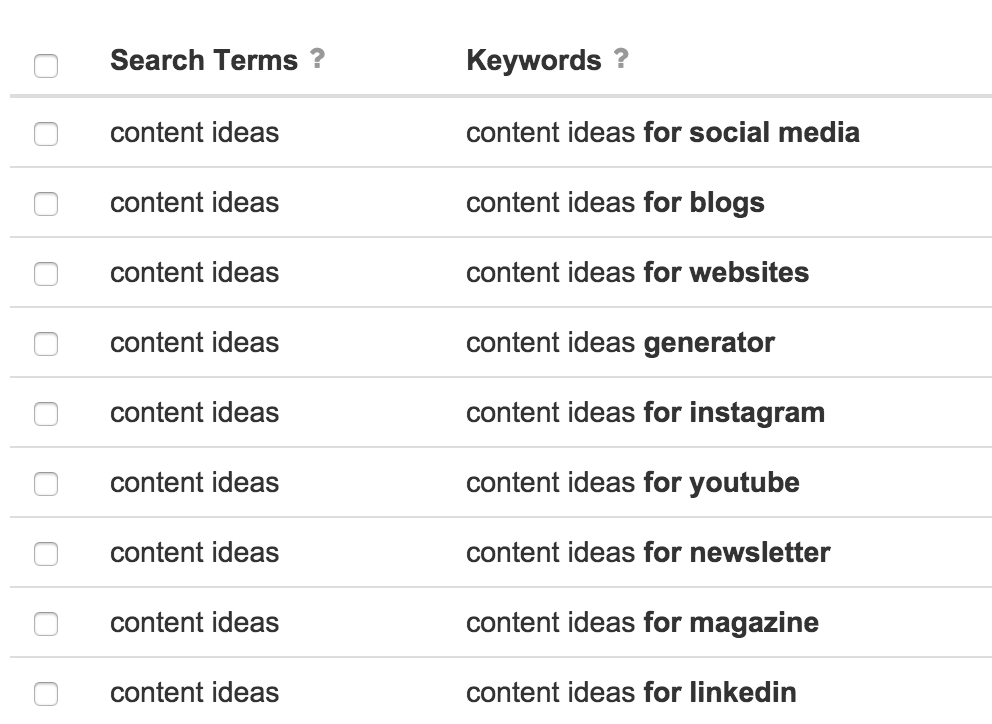Image resolution: width=992 pixels, height=724 pixels.
Task: Check the 'for newsletter' row checkbox
Action: point(46,554)
